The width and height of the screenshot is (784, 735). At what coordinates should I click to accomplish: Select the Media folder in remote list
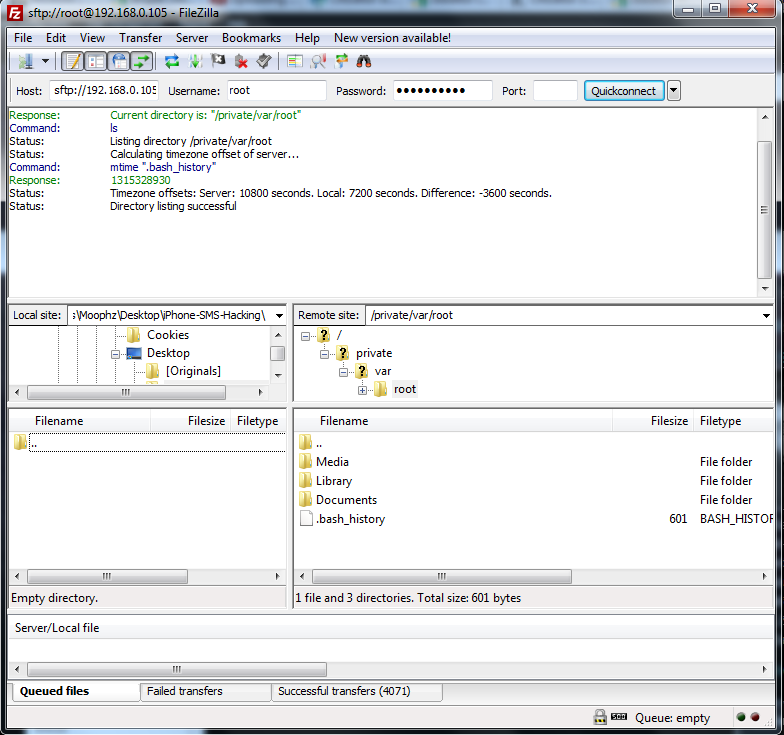coord(332,462)
